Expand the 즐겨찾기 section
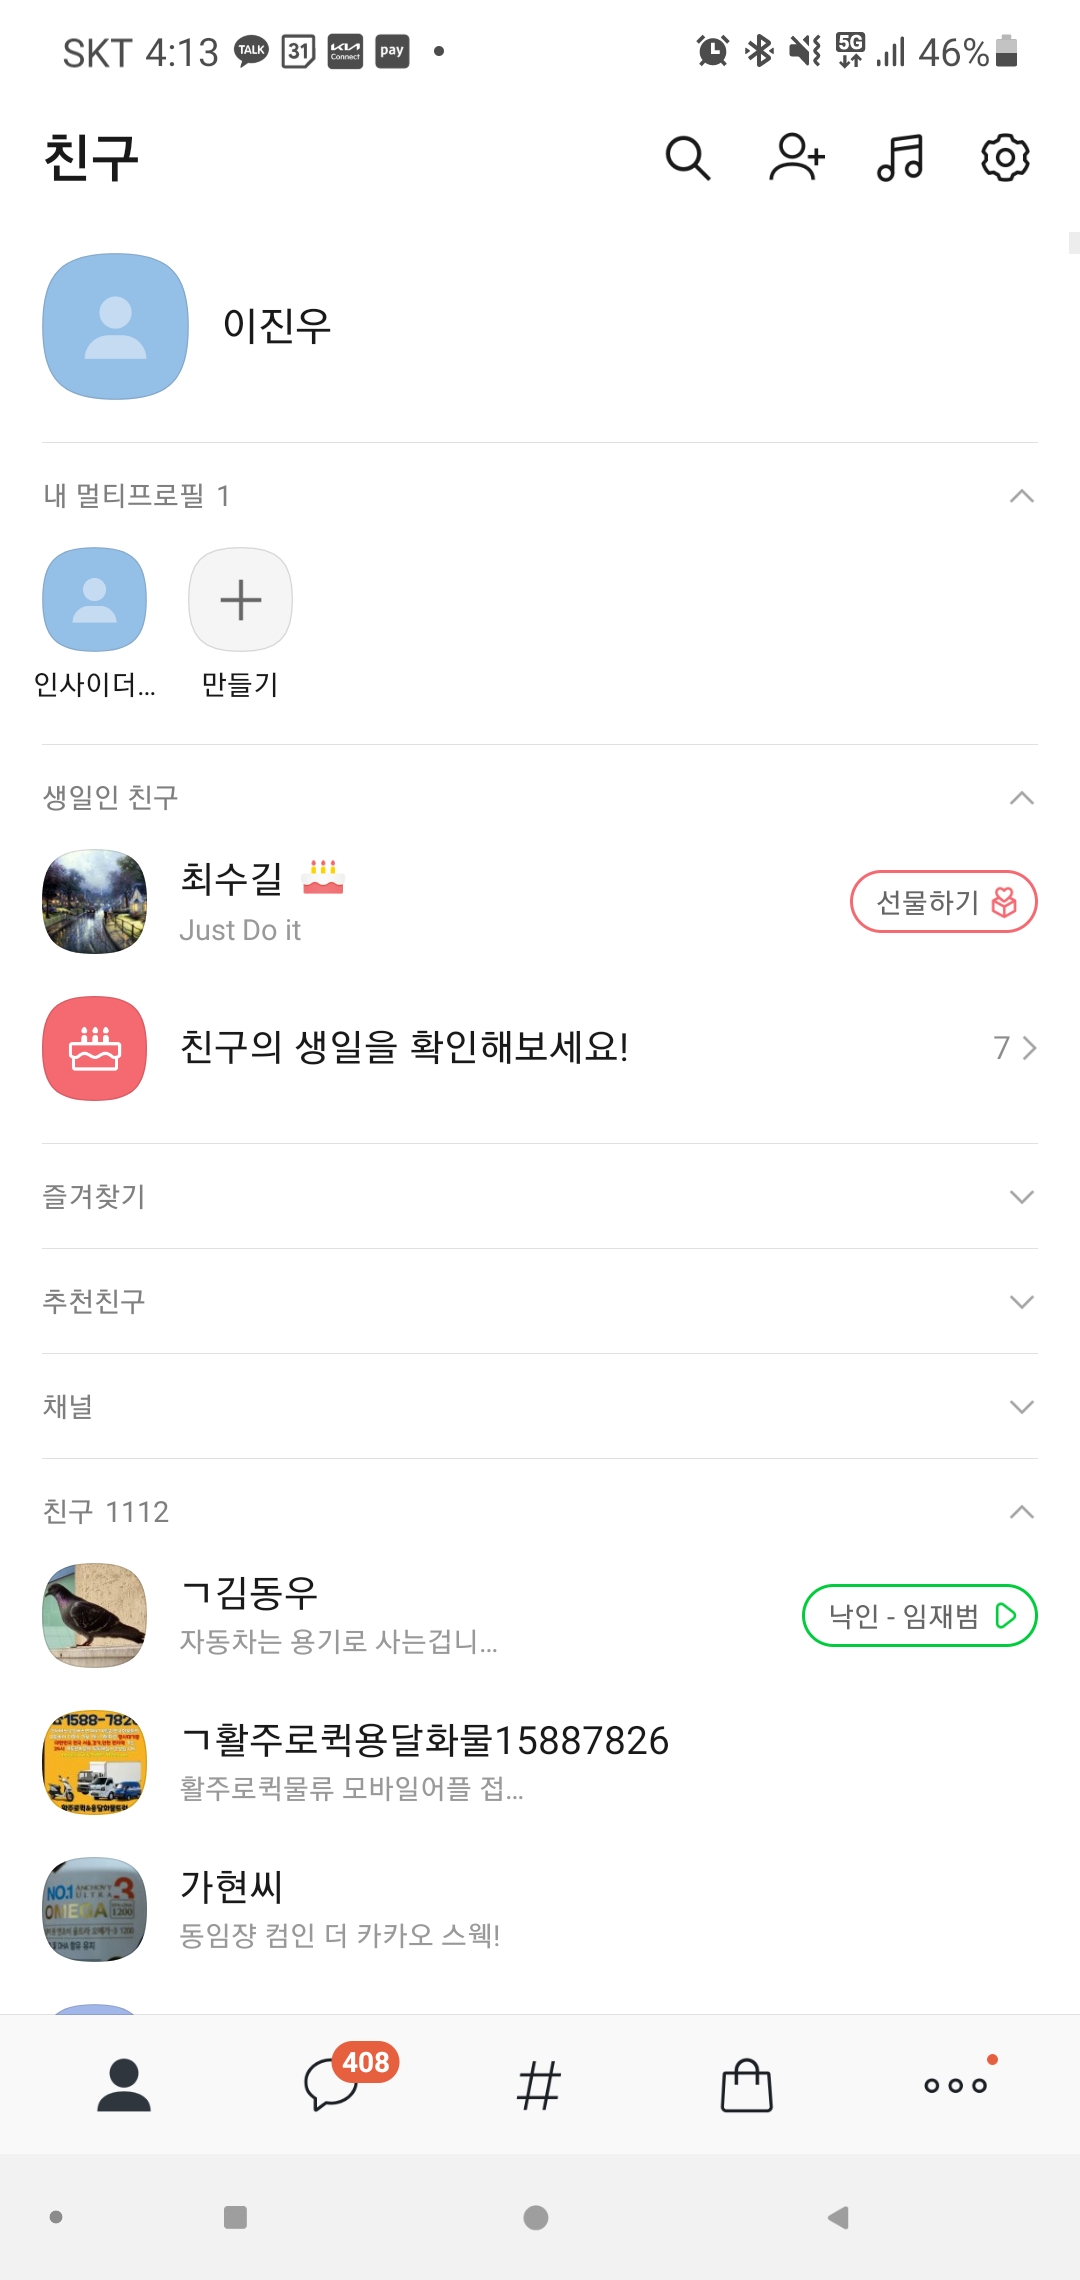The height and width of the screenshot is (2280, 1080). 1021,1197
